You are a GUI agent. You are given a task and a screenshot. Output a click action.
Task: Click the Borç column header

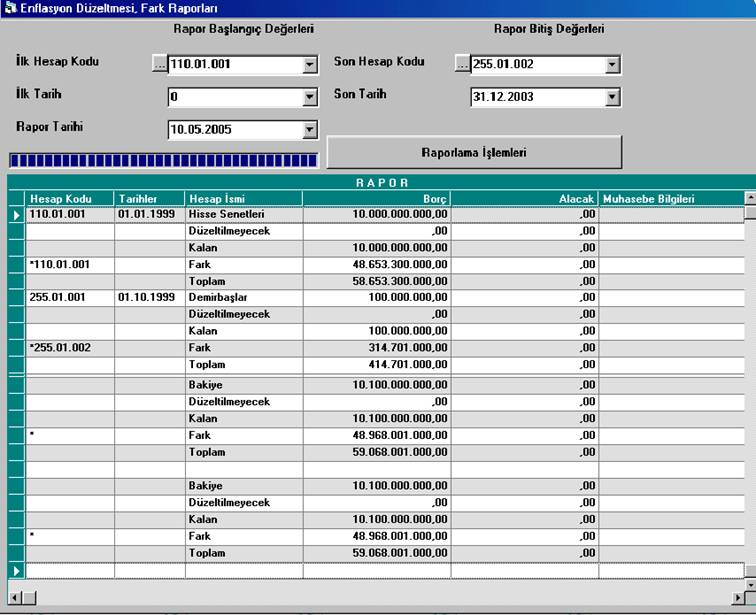point(375,199)
